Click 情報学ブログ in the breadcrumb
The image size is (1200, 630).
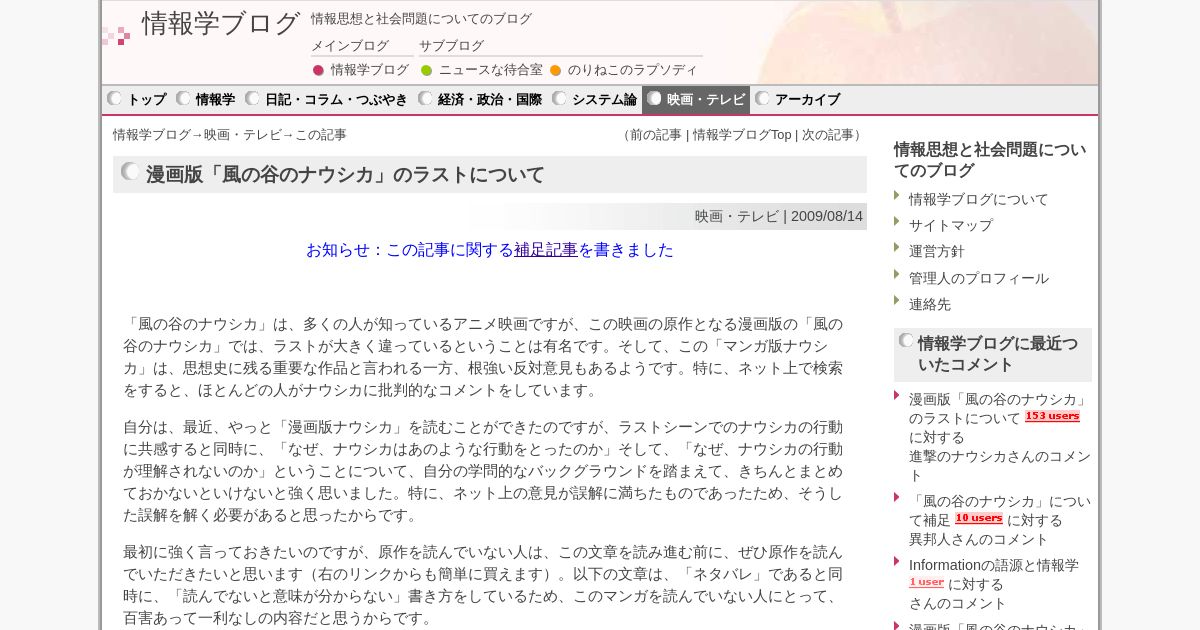pyautogui.click(x=152, y=135)
